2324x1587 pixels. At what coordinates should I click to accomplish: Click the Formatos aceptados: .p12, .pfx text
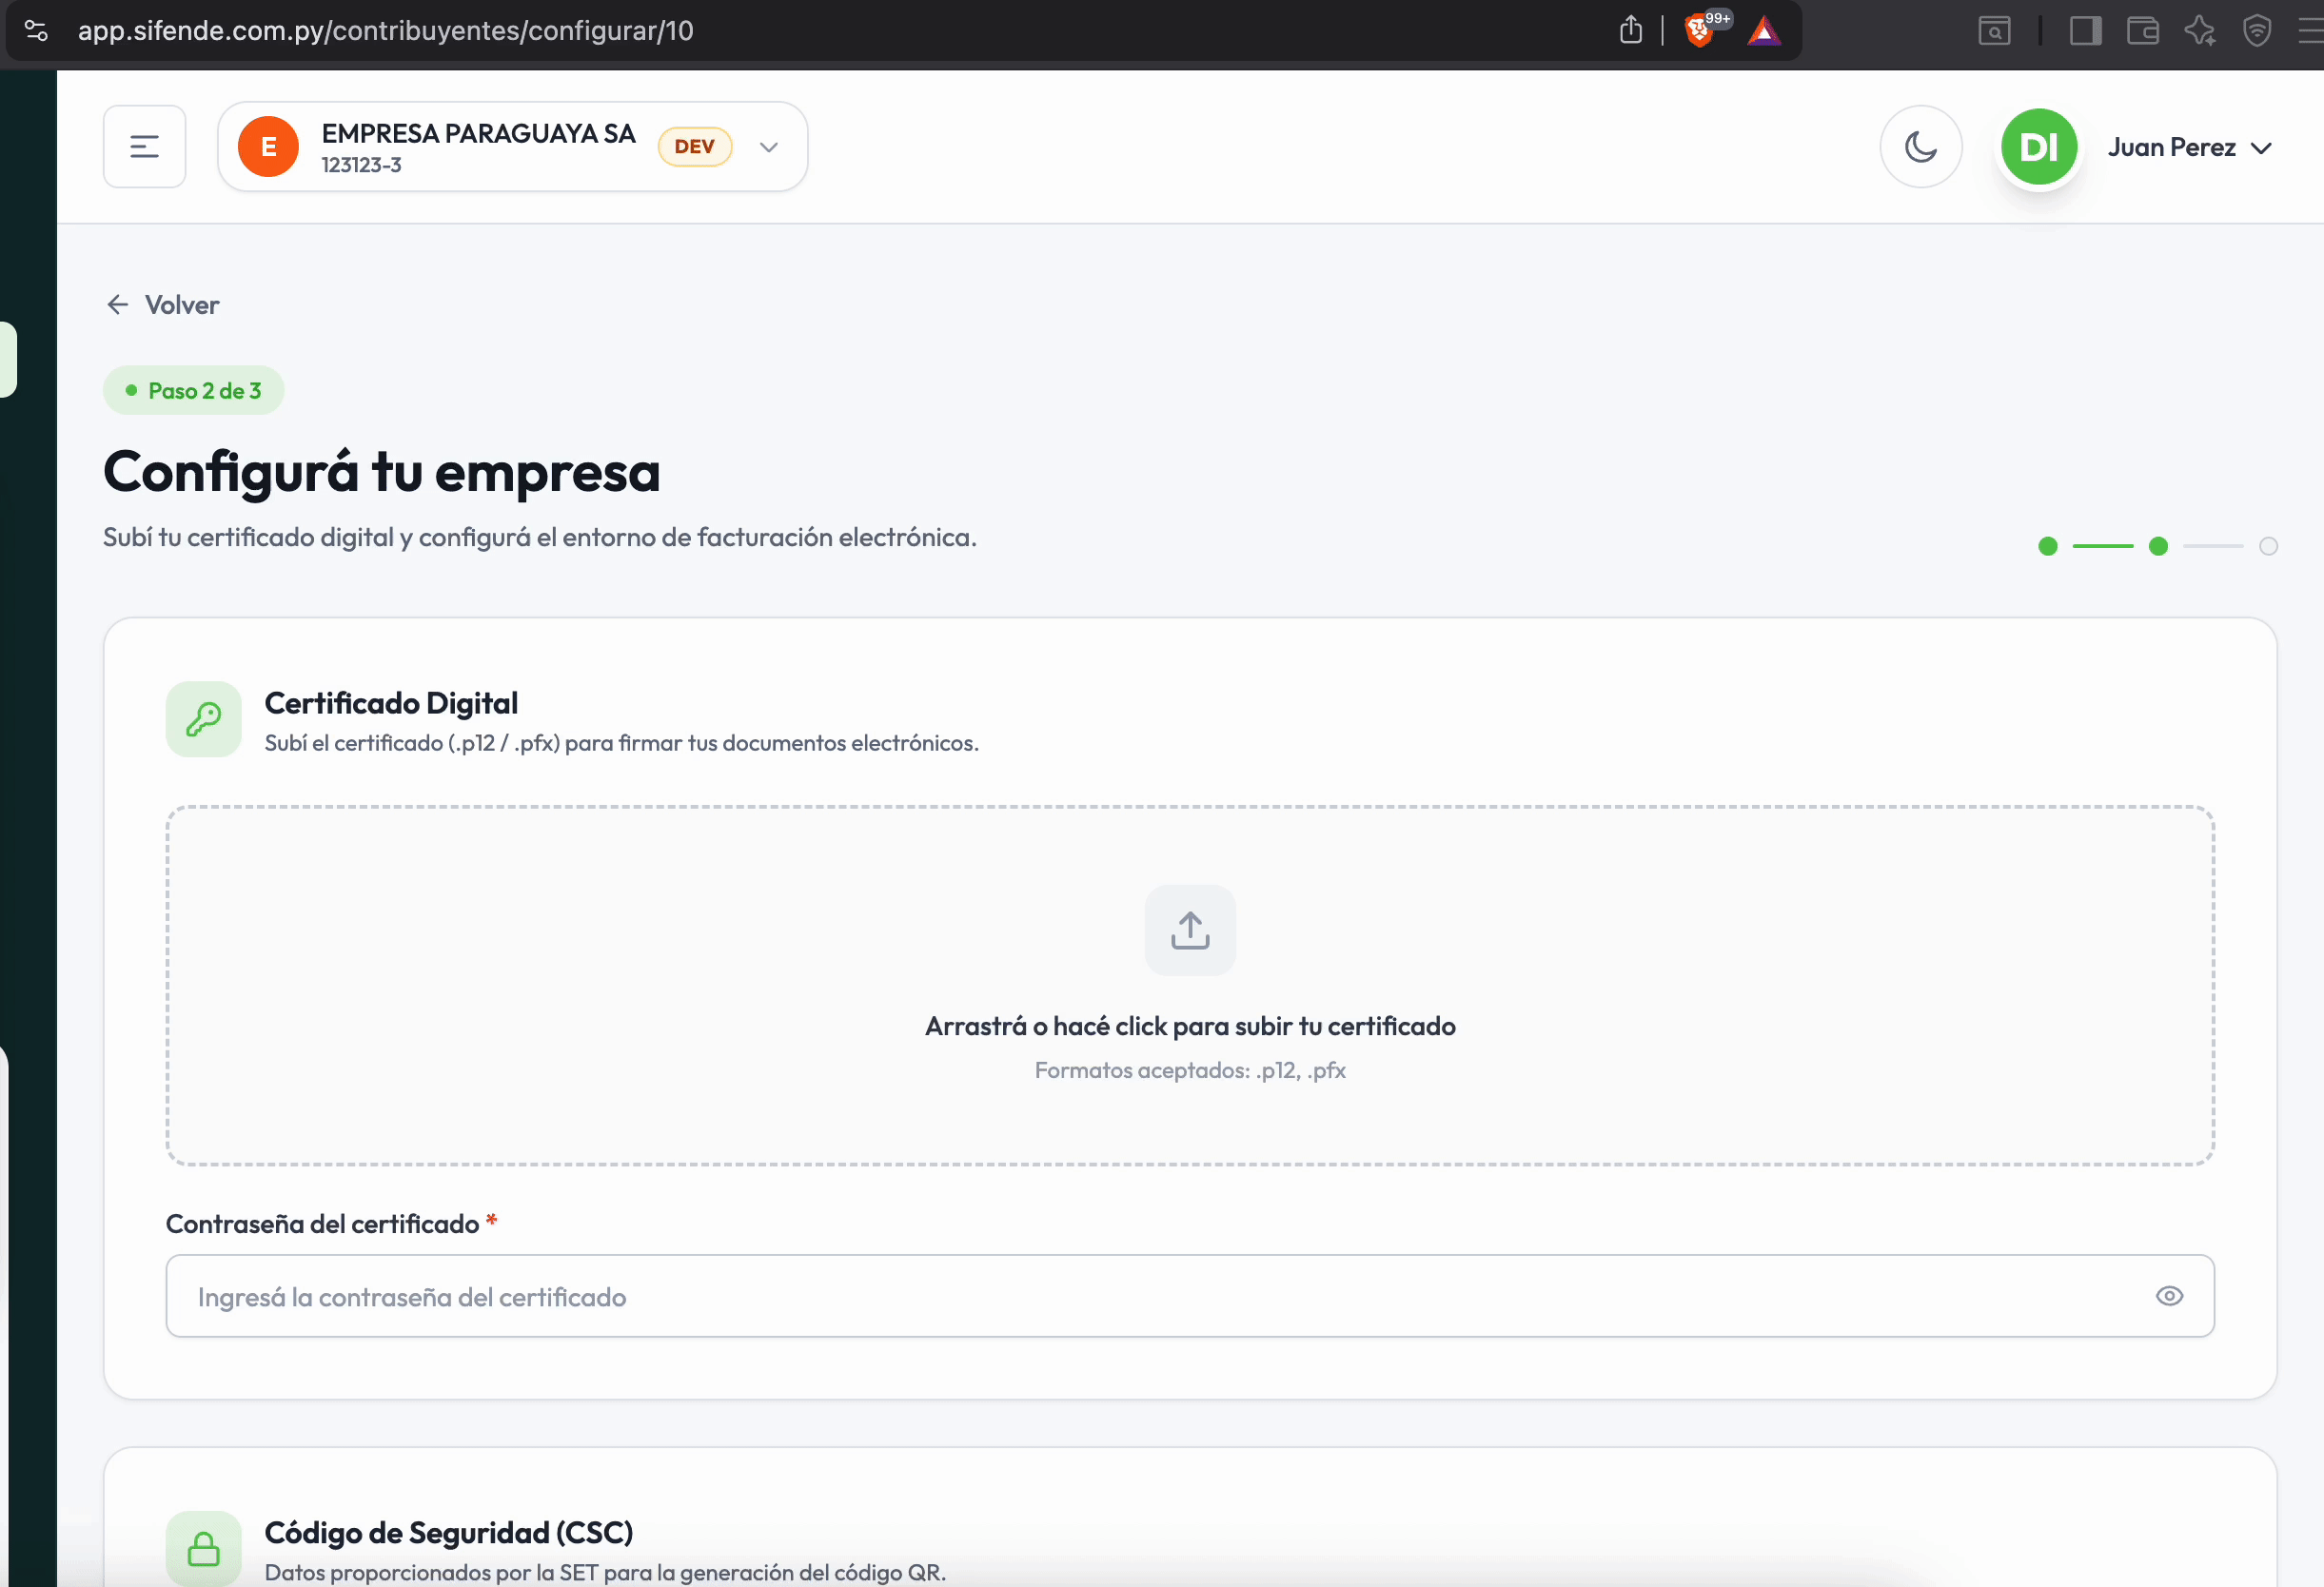pos(1190,1070)
